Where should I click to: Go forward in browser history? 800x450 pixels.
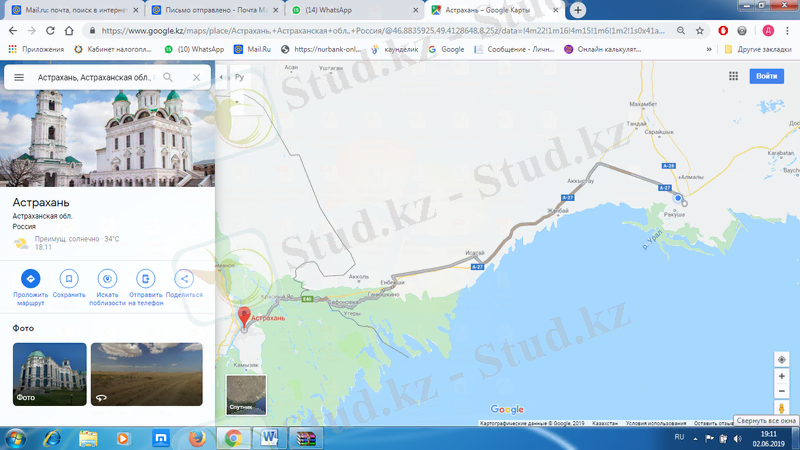coord(32,31)
